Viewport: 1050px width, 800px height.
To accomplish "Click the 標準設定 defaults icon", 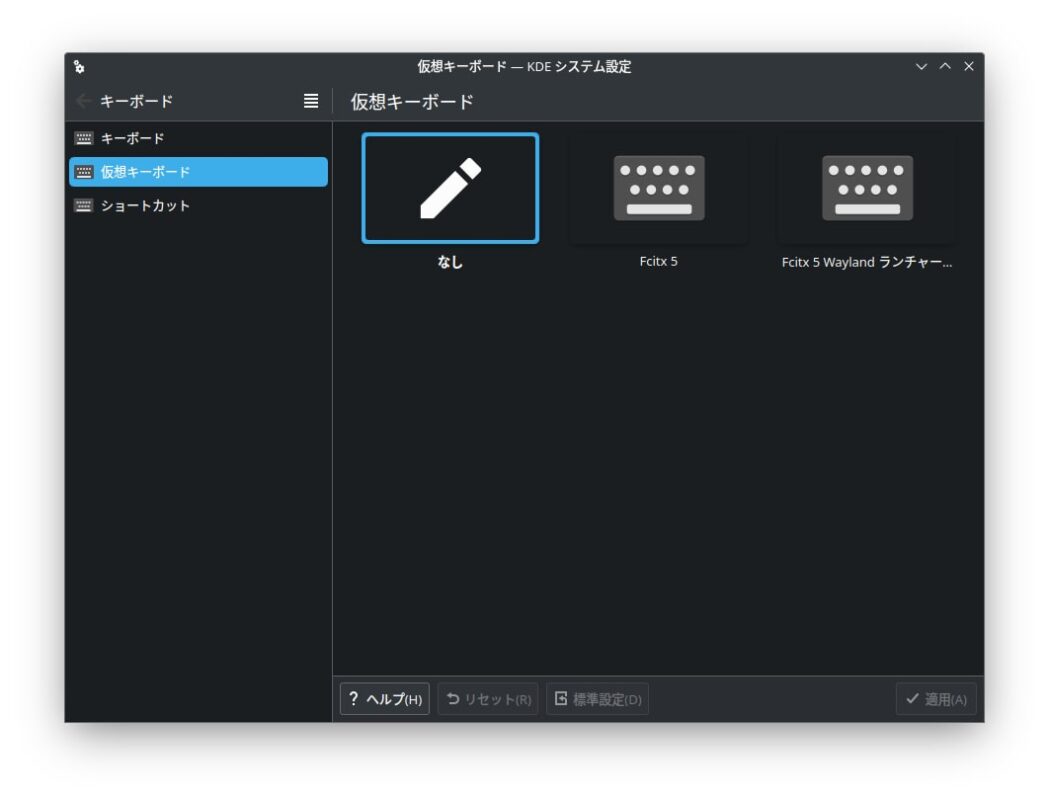I will 562,700.
